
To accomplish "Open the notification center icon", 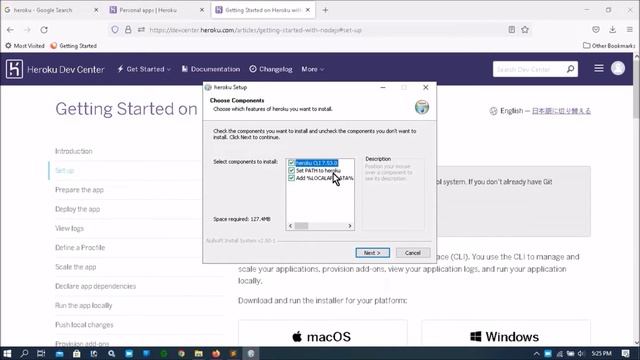I will pyautogui.click(x=625, y=353).
